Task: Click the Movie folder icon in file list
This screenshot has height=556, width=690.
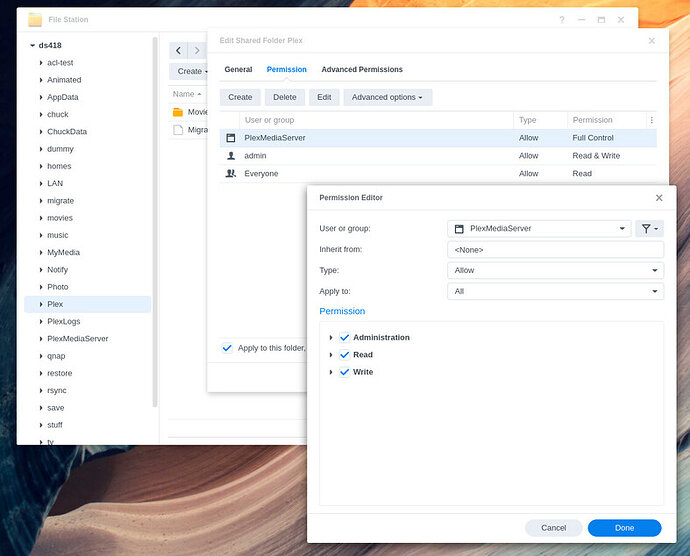Action: pyautogui.click(x=178, y=112)
